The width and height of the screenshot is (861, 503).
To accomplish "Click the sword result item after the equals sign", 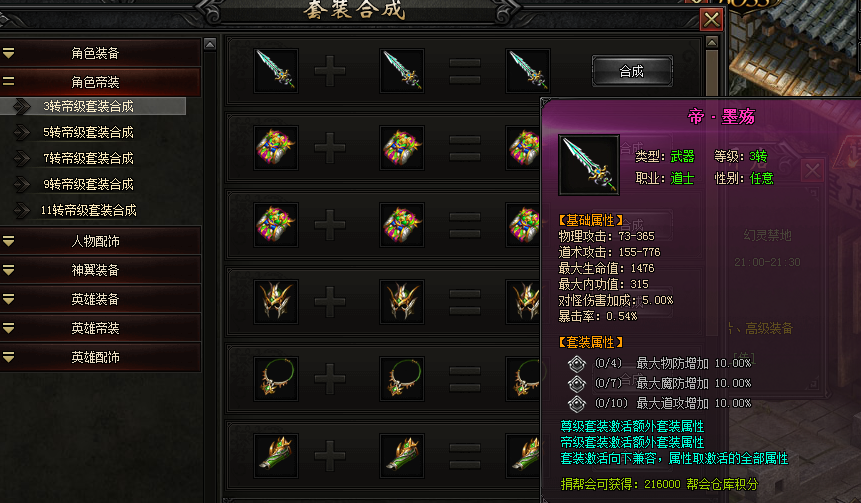I will (528, 70).
